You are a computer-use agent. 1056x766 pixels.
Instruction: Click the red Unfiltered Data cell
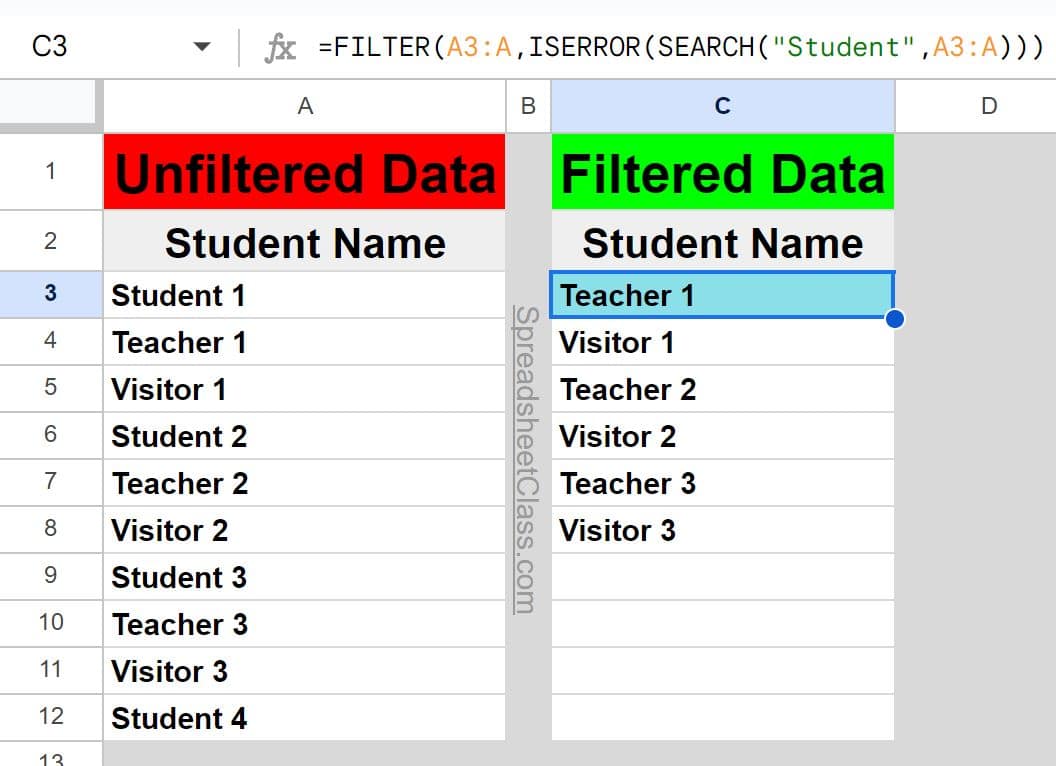304,171
